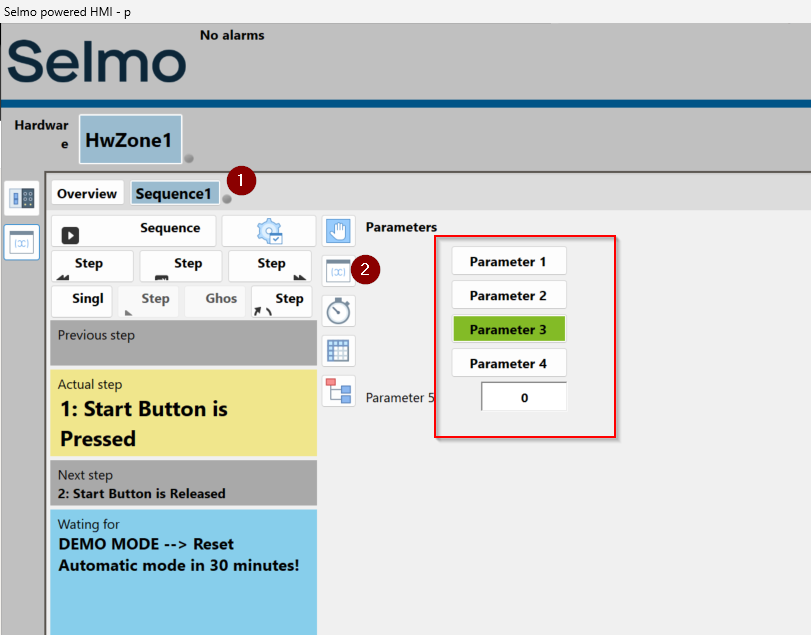
Task: Click the greyed Step button beside Singl
Action: pos(148,301)
